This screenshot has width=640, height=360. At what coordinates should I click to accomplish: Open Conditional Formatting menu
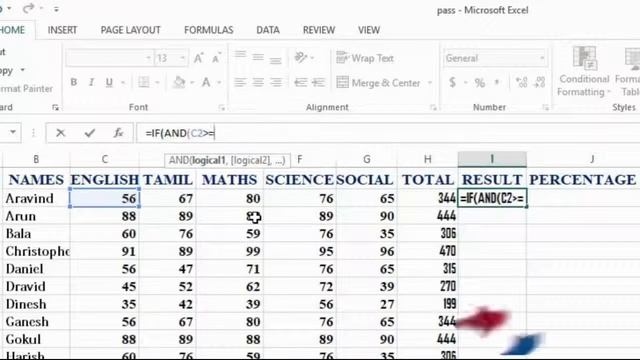[584, 72]
